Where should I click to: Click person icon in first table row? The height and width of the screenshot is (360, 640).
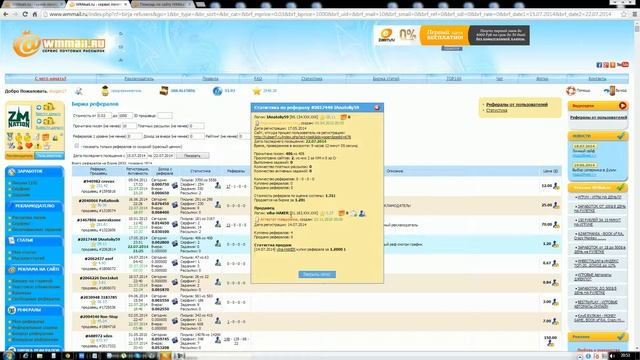[218, 186]
